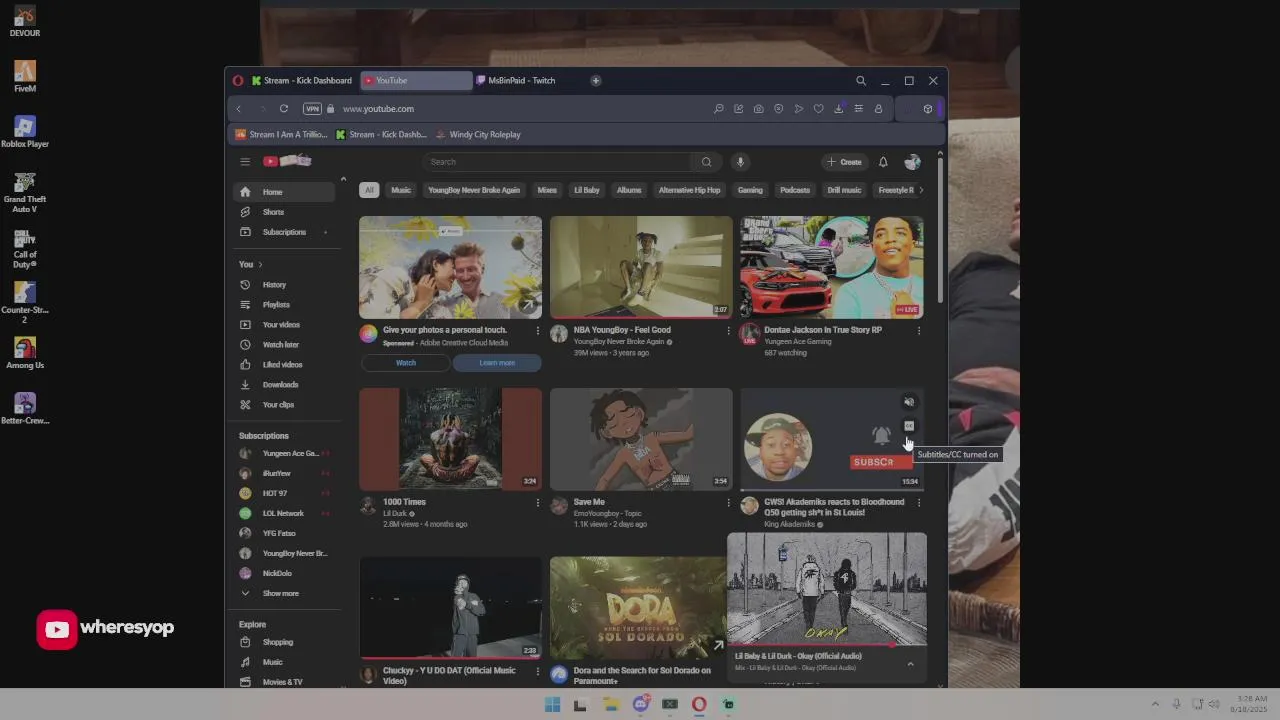This screenshot has height=720, width=1280.
Task: Open YouTube notifications bell
Action: coord(883,162)
